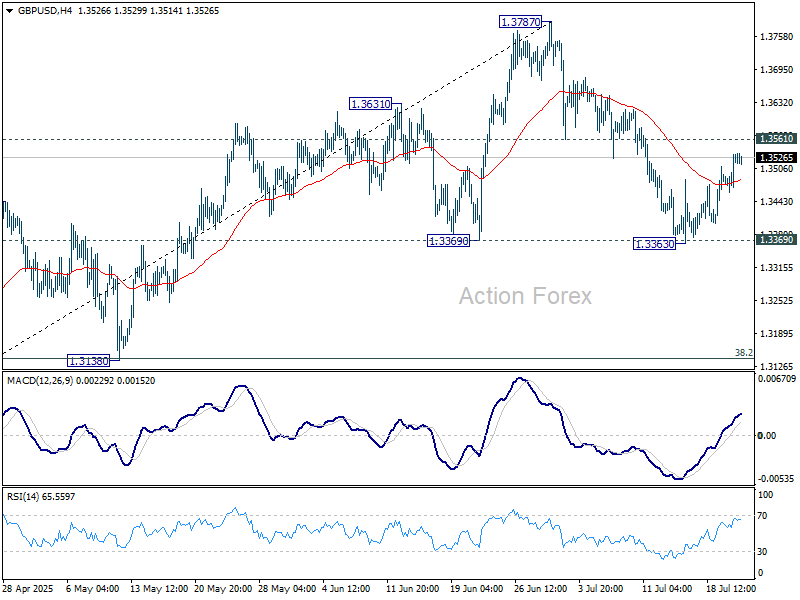Click the RSI(14) 65.5597 indicator label
This screenshot has height=600, width=800.
pyautogui.click(x=41, y=497)
